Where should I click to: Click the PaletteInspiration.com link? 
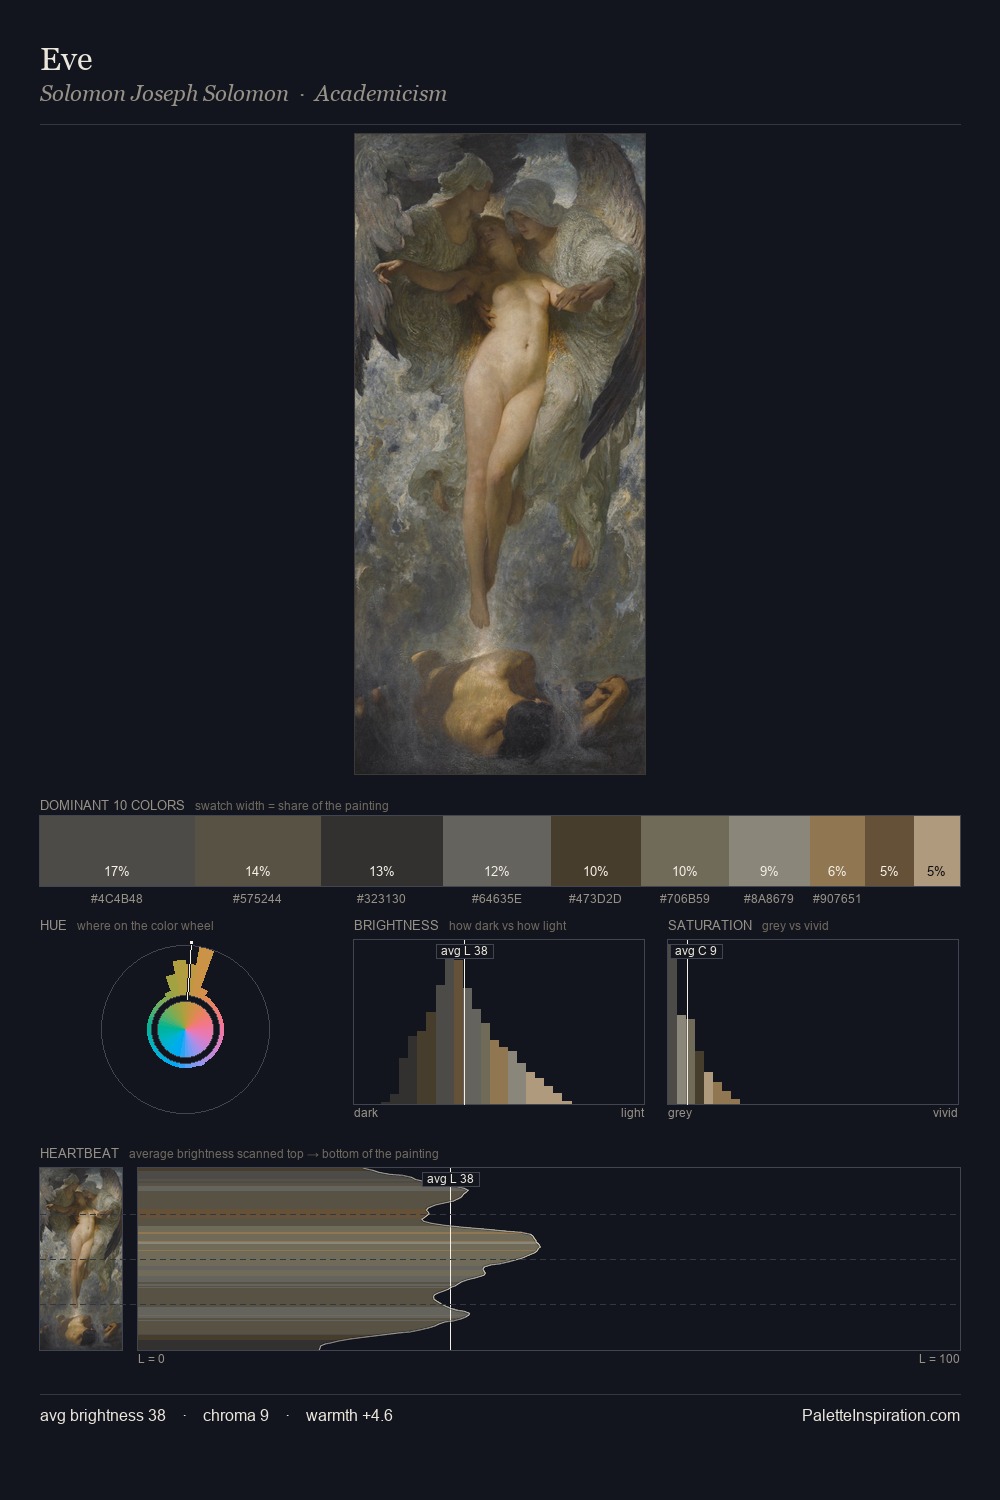[881, 1415]
